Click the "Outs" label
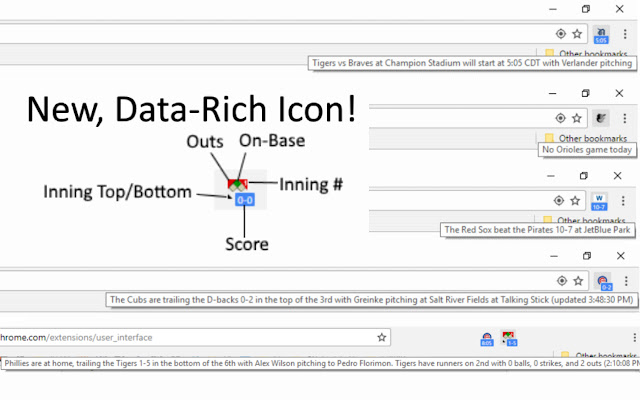The image size is (640, 400). click(205, 142)
